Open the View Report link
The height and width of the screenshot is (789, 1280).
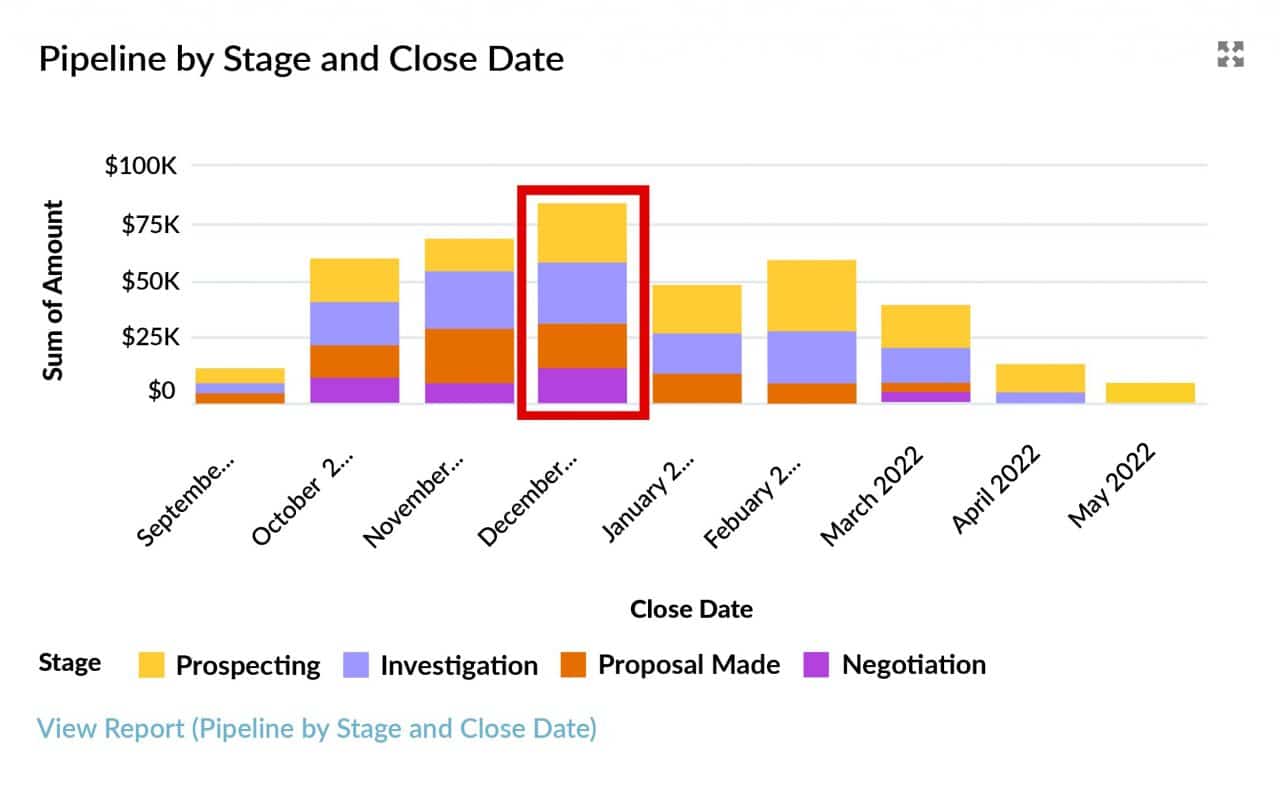point(317,729)
